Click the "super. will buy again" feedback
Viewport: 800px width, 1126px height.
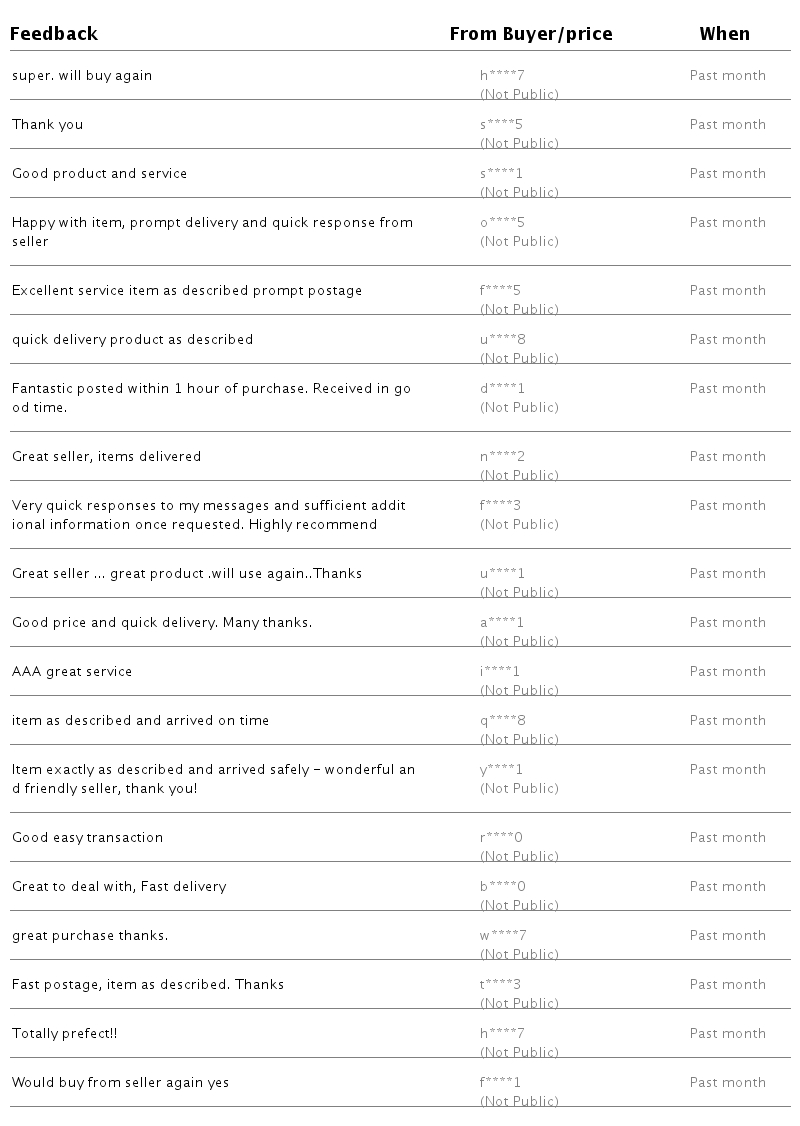82,76
